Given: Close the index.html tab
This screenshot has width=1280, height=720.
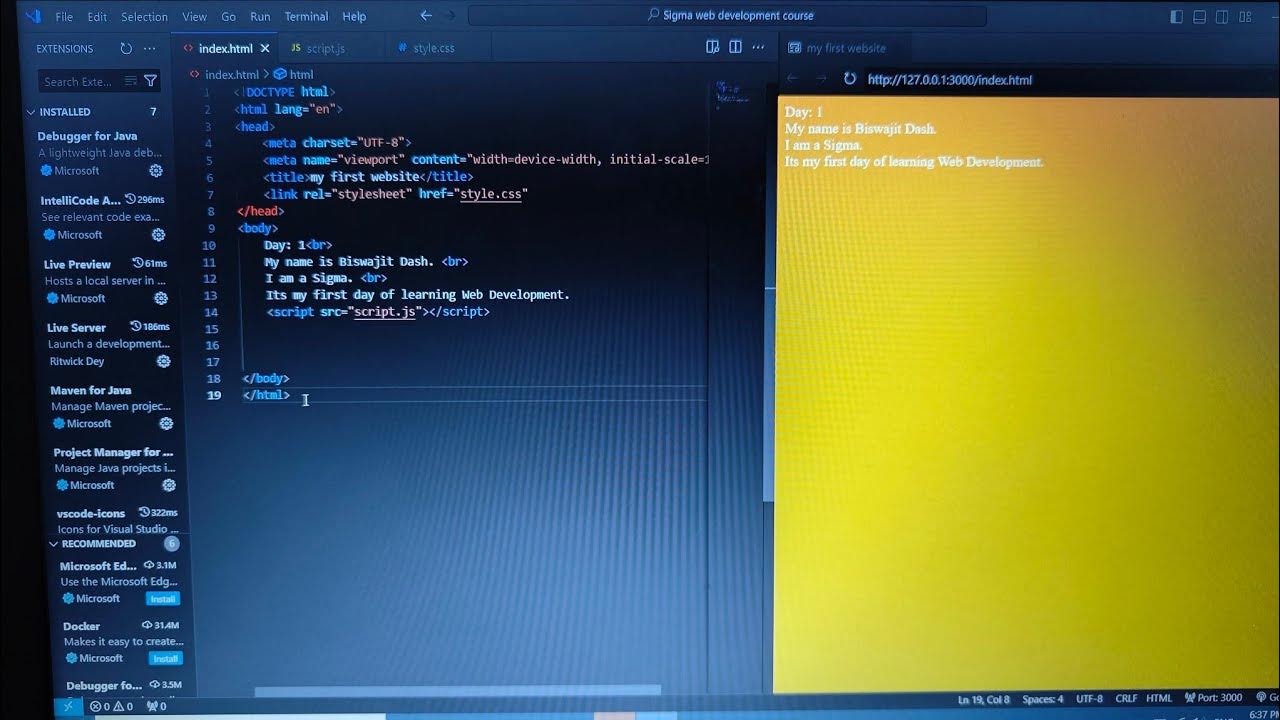Looking at the screenshot, I should [x=265, y=48].
